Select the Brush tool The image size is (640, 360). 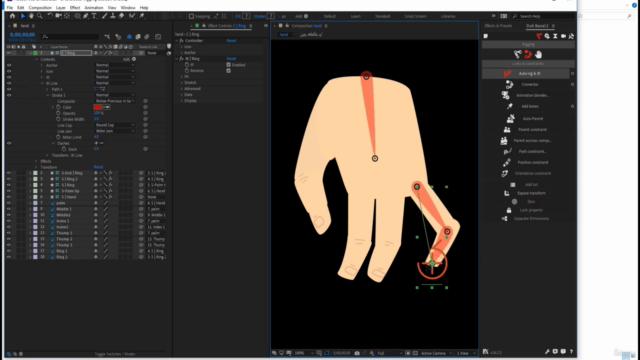(x=104, y=16)
